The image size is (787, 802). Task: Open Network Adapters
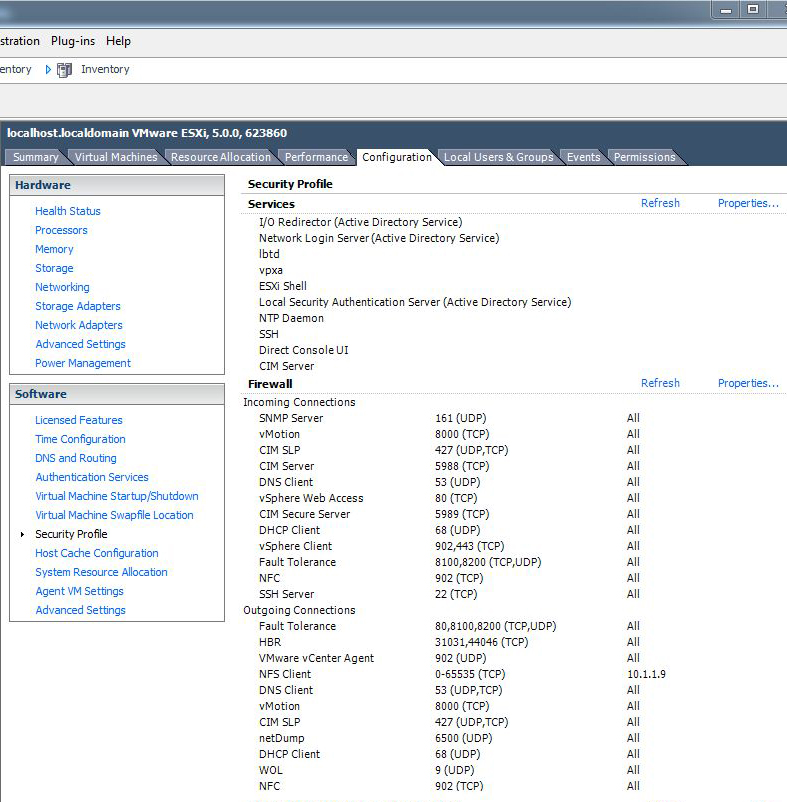tap(79, 325)
